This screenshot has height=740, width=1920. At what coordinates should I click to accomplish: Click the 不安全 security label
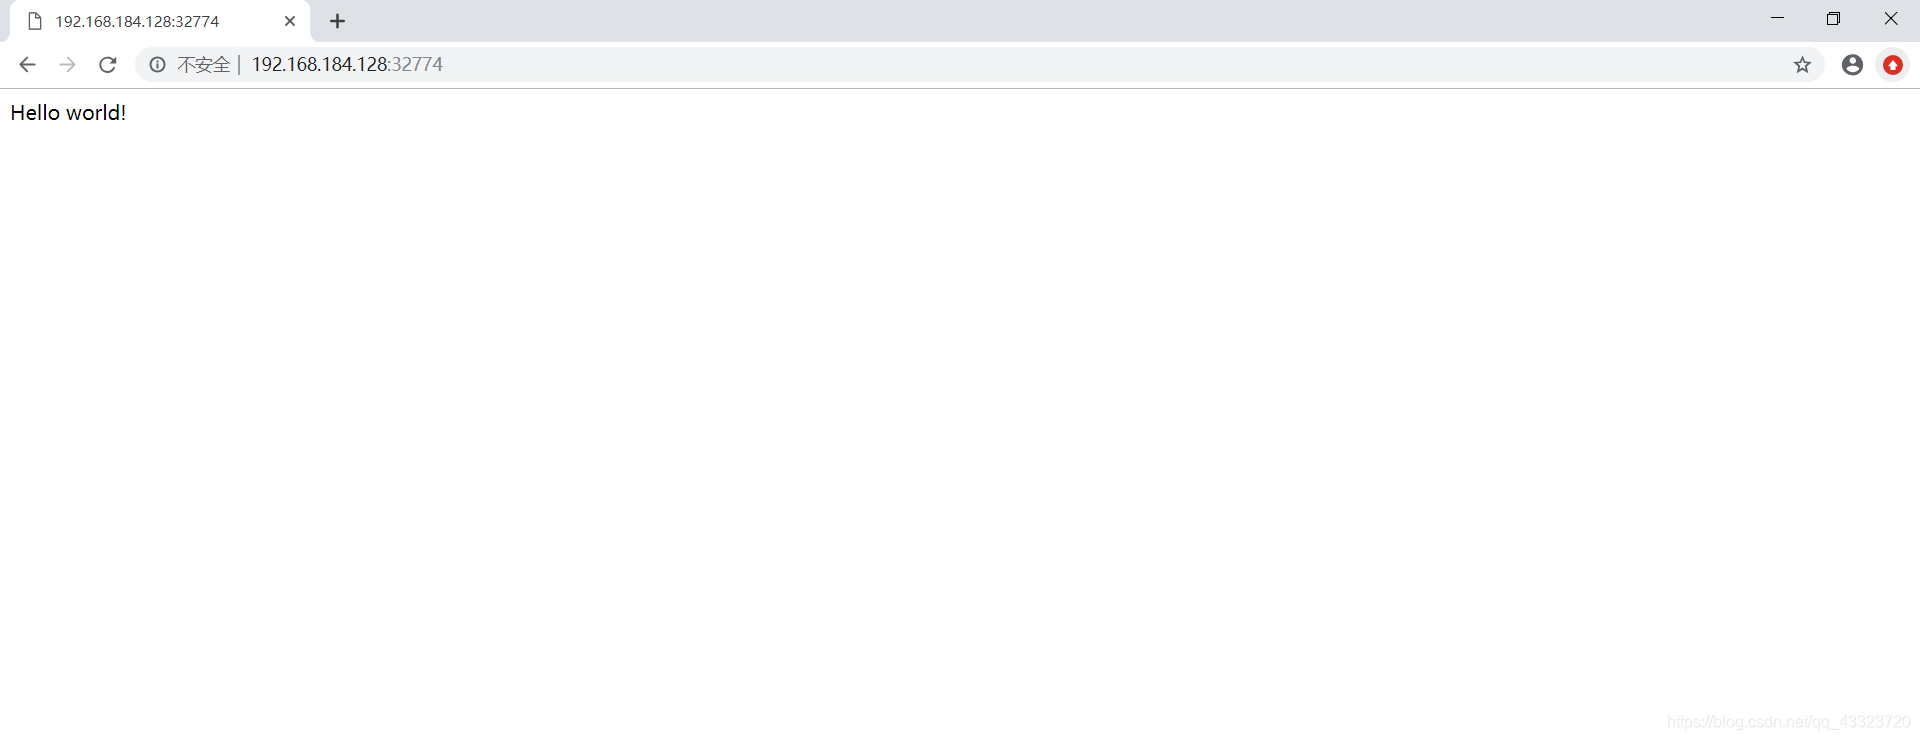point(204,65)
